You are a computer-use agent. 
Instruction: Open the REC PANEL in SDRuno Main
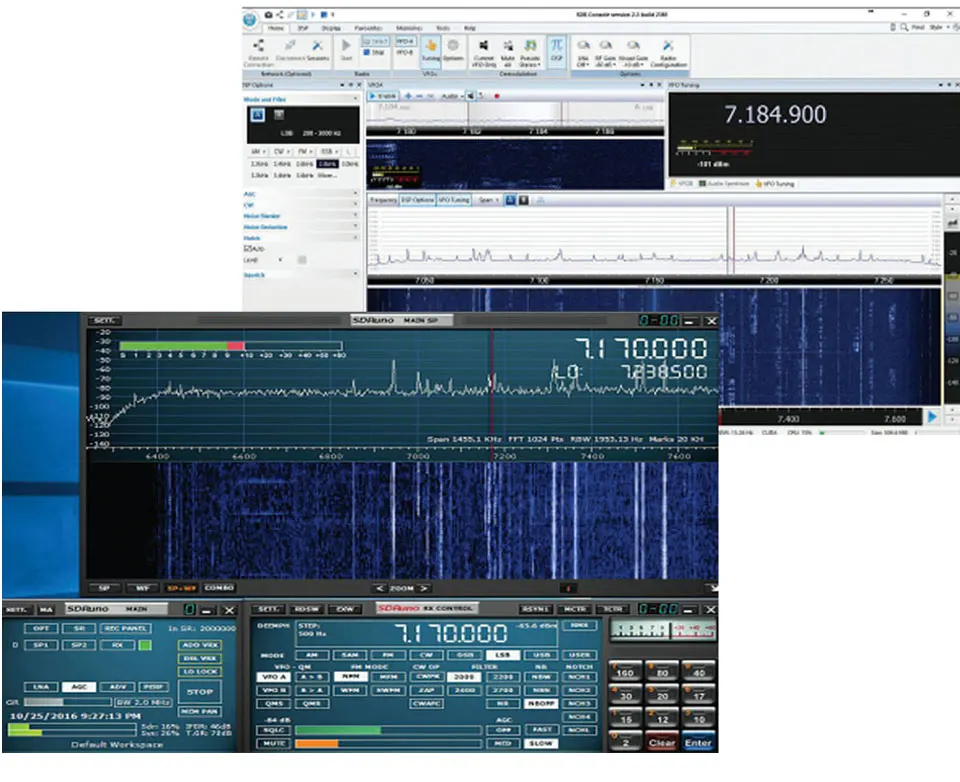(x=125, y=628)
